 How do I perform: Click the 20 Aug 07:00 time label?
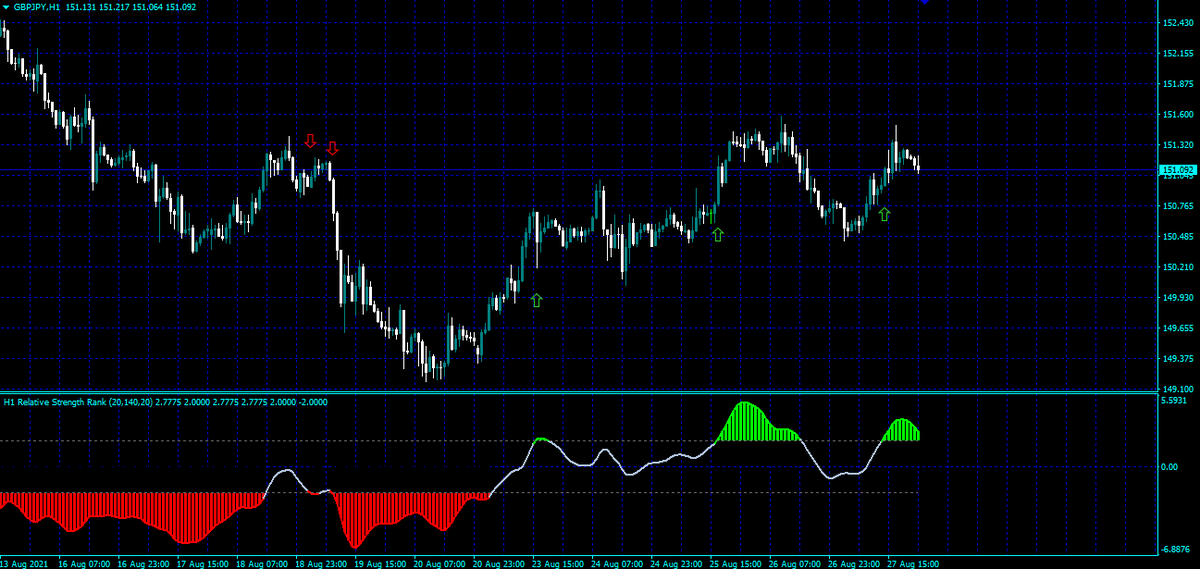click(441, 563)
